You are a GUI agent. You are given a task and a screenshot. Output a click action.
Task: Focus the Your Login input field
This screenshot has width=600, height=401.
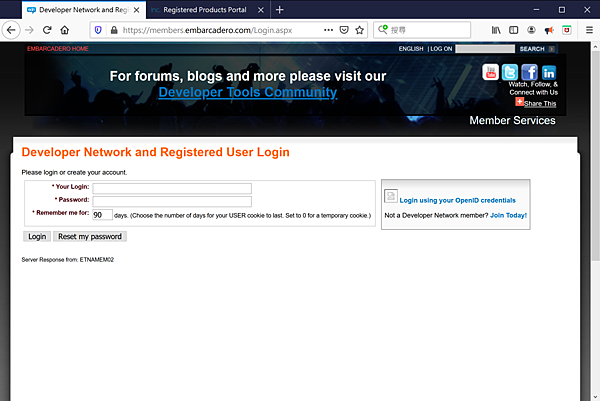(172, 188)
